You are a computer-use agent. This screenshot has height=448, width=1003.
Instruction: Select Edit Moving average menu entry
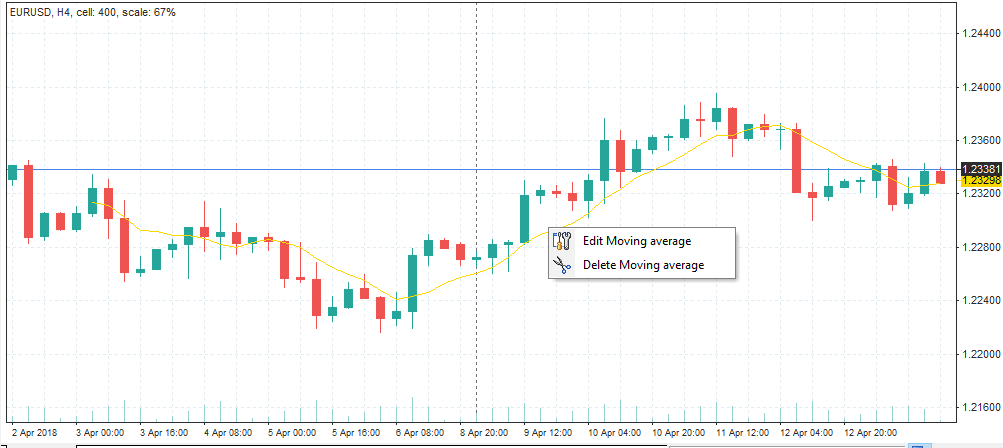point(636,240)
